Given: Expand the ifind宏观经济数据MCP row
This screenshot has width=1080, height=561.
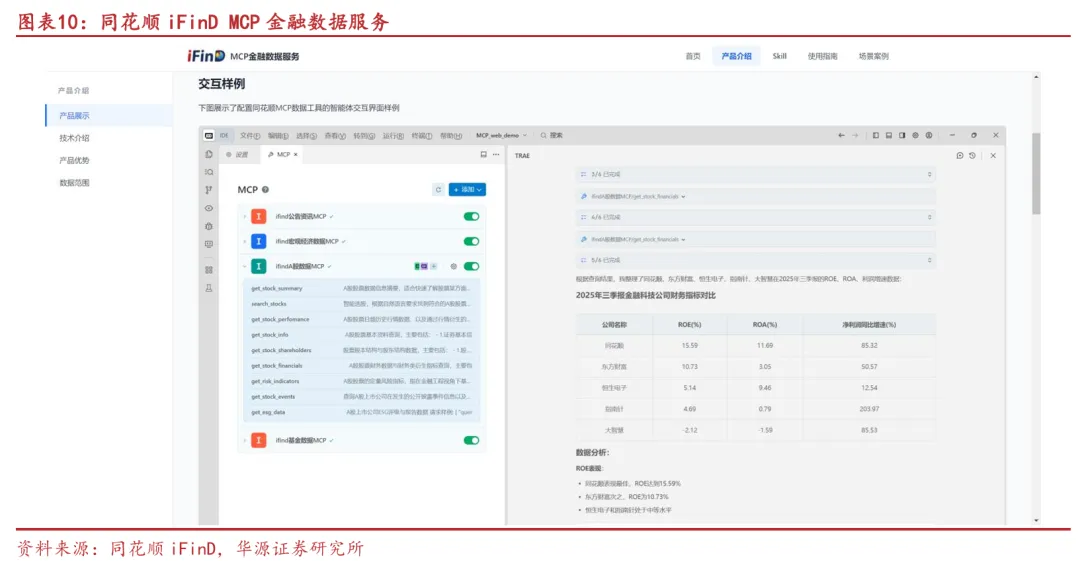Looking at the screenshot, I should pos(245,241).
